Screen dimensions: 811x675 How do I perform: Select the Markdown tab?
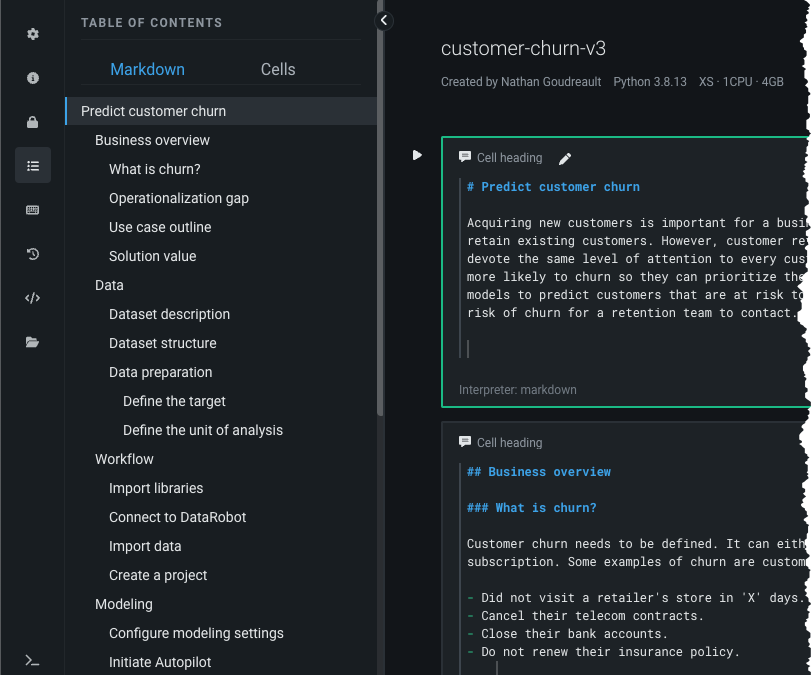pyautogui.click(x=147, y=69)
